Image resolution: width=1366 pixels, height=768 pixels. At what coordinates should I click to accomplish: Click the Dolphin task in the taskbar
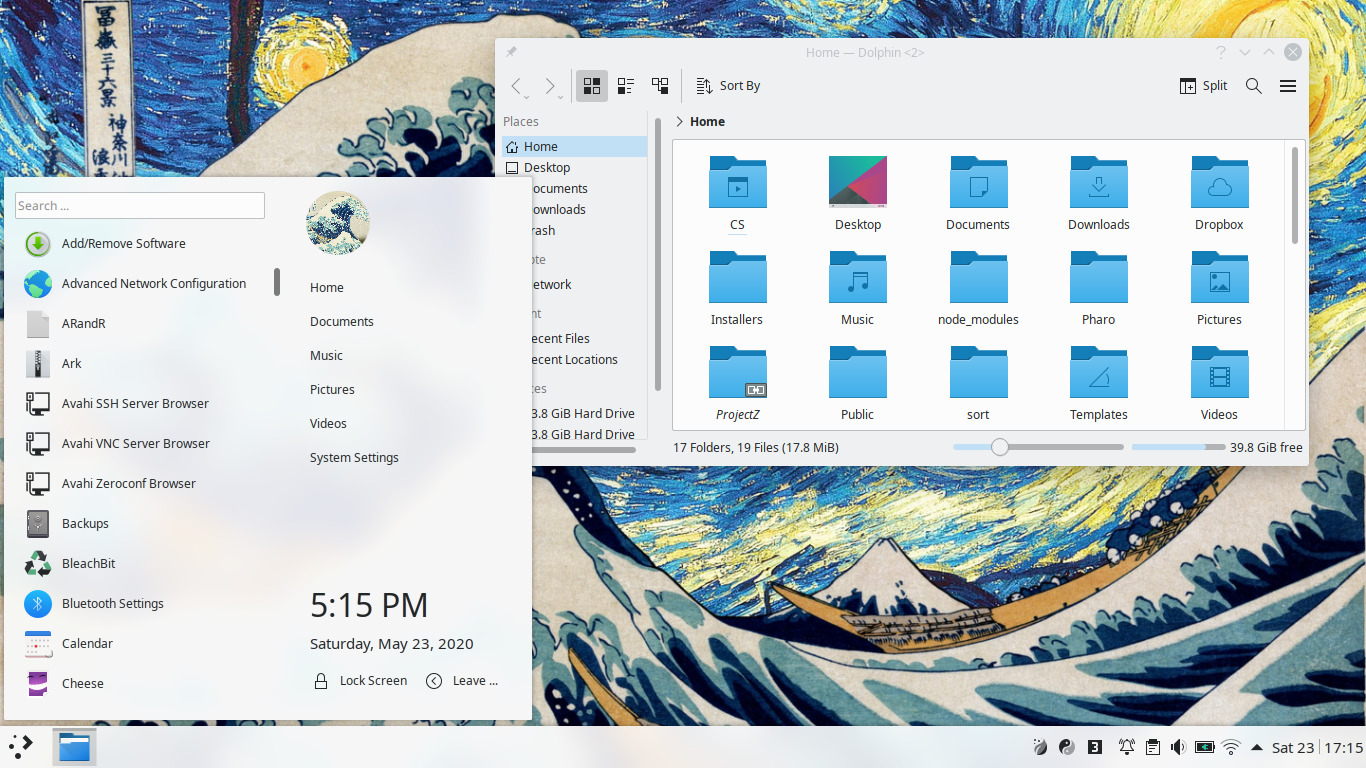point(74,747)
